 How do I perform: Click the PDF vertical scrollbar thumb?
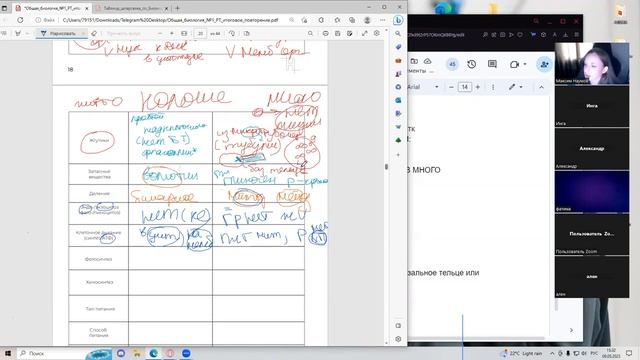click(386, 167)
